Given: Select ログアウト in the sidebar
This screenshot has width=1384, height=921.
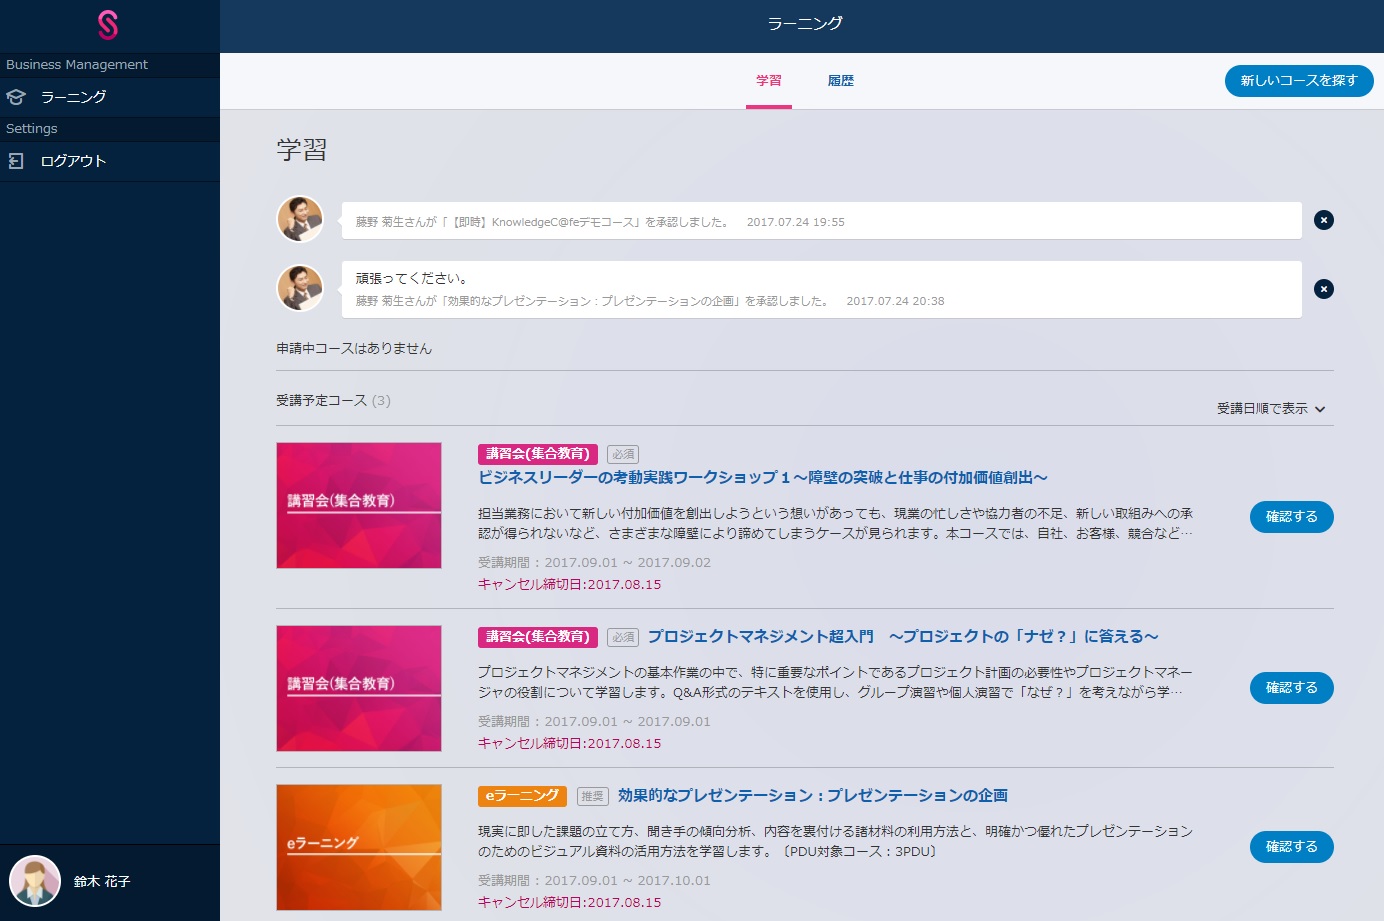Looking at the screenshot, I should (73, 161).
